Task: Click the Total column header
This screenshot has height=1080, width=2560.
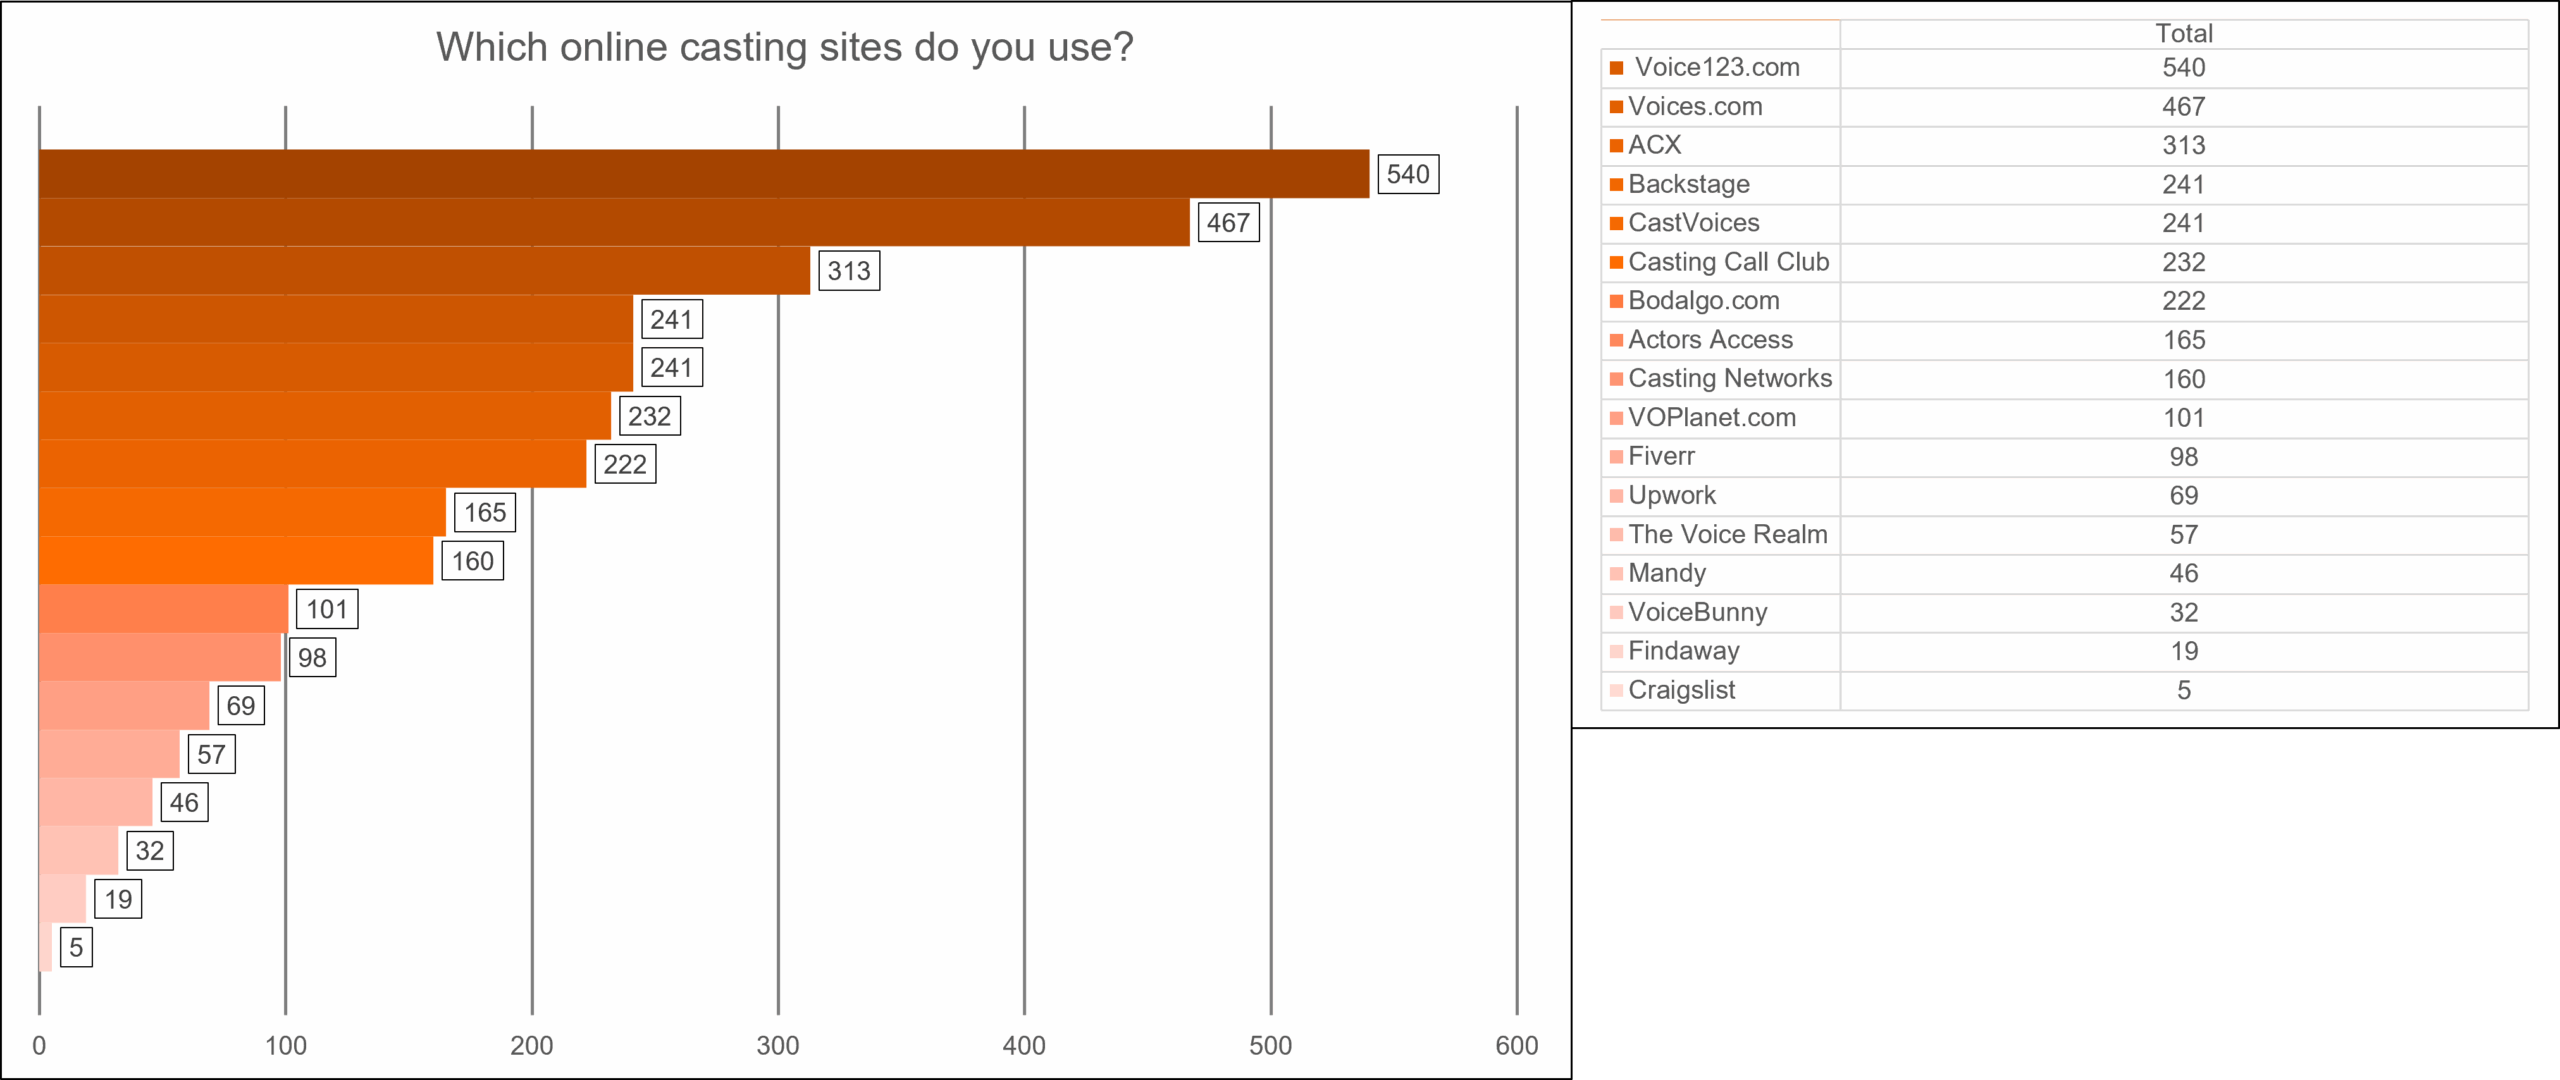Action: [2183, 34]
